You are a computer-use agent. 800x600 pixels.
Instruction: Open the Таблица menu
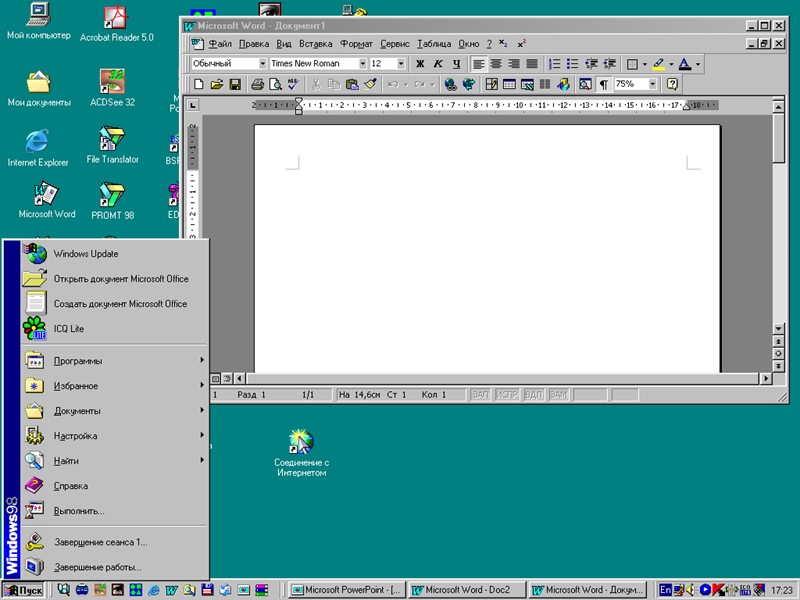pyautogui.click(x=434, y=44)
